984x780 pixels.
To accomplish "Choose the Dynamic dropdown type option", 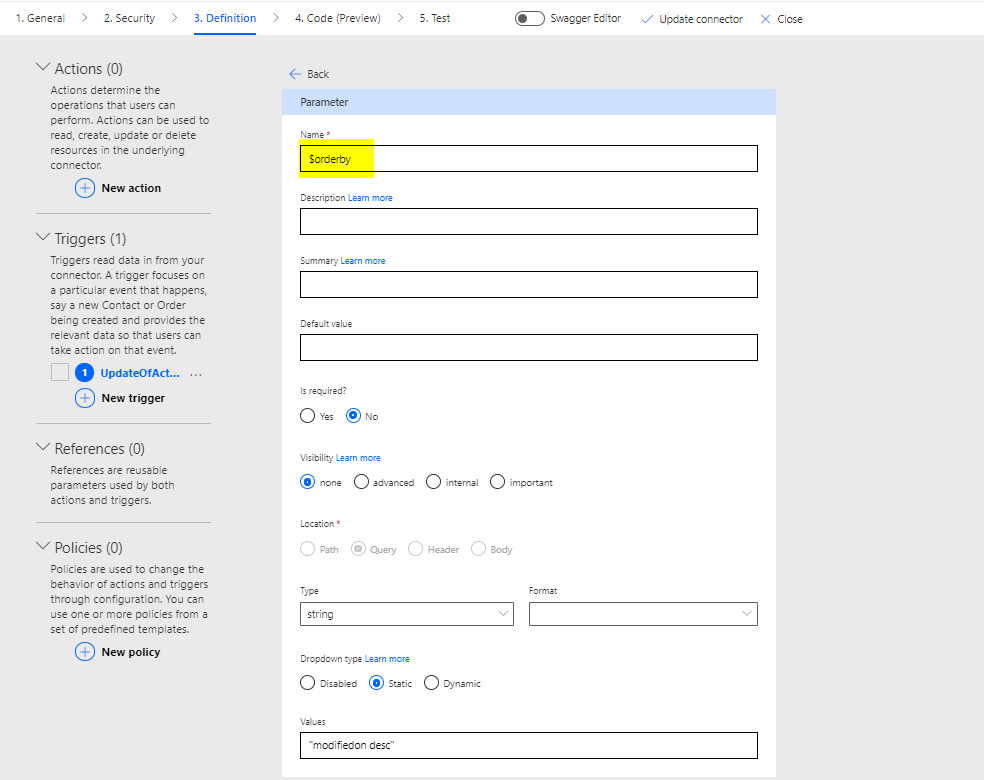I will click(431, 683).
